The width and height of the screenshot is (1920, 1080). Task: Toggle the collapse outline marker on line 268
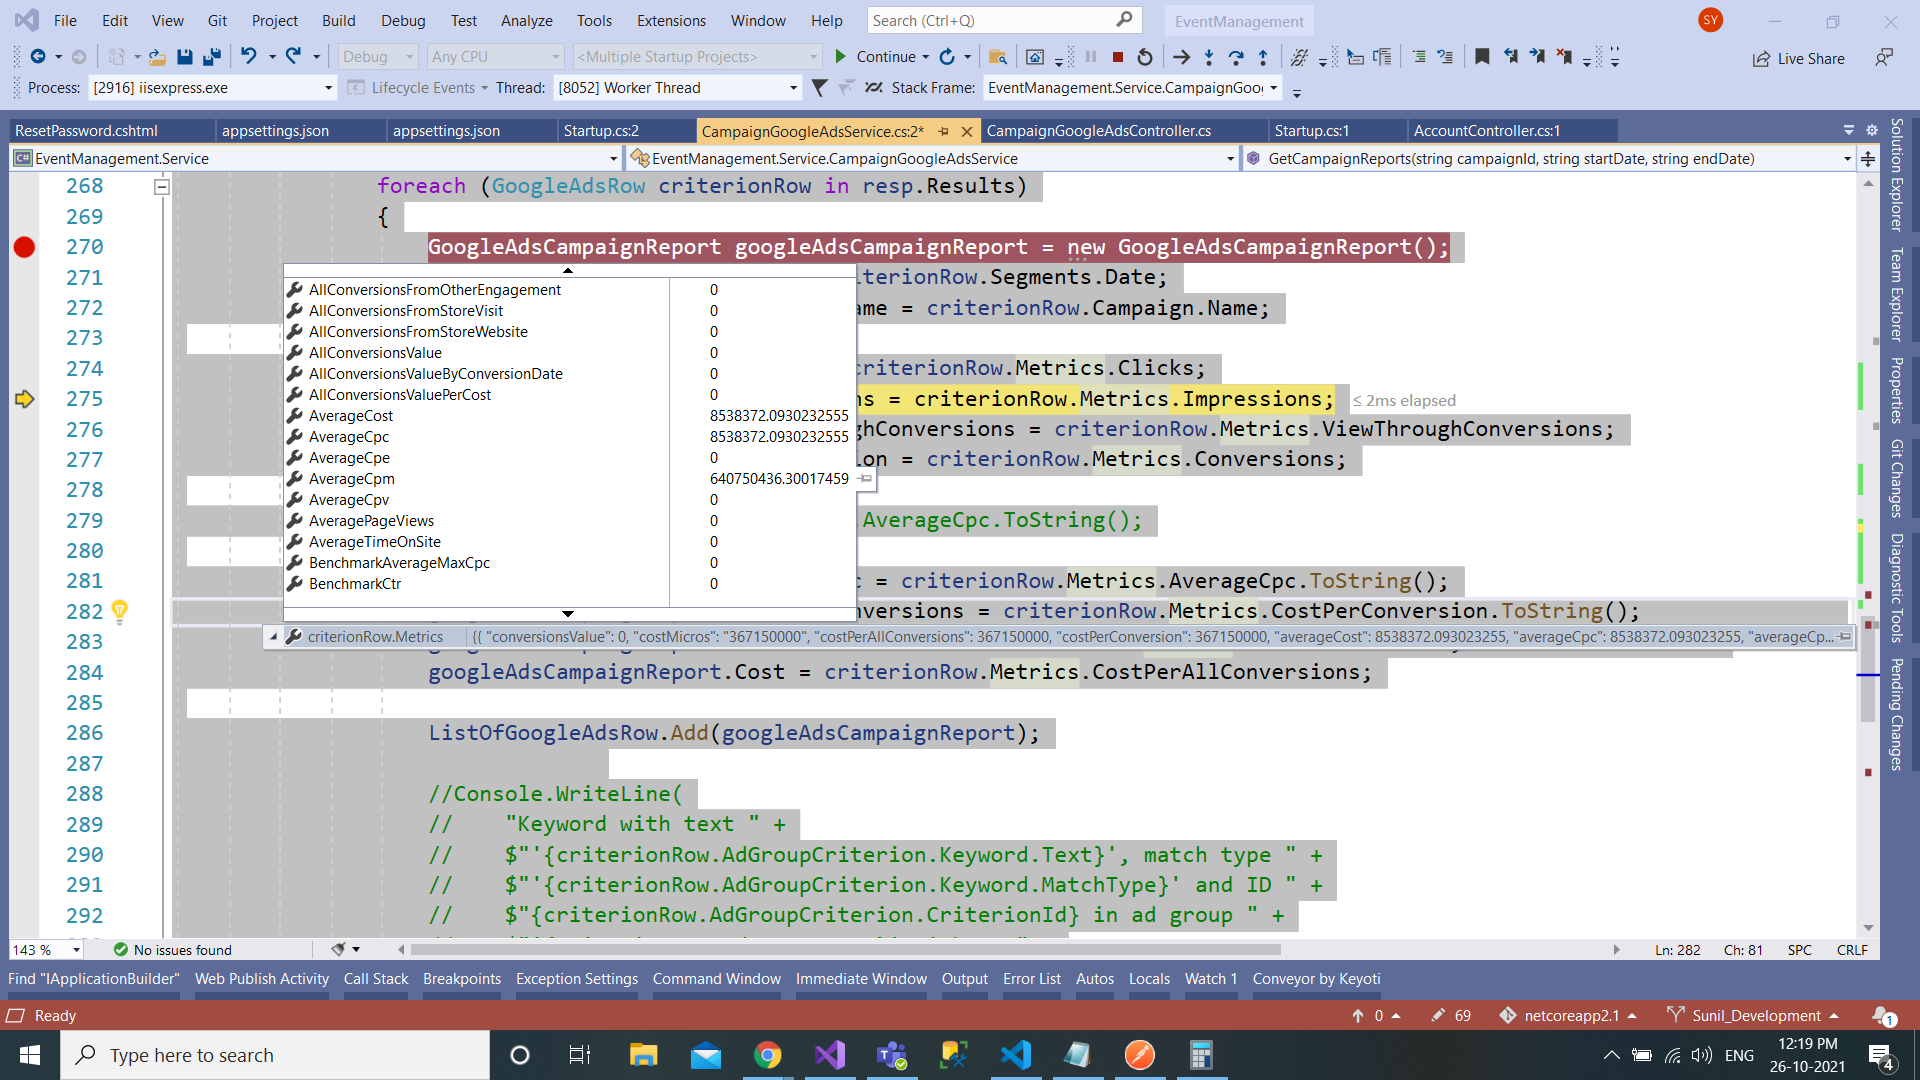coord(161,186)
